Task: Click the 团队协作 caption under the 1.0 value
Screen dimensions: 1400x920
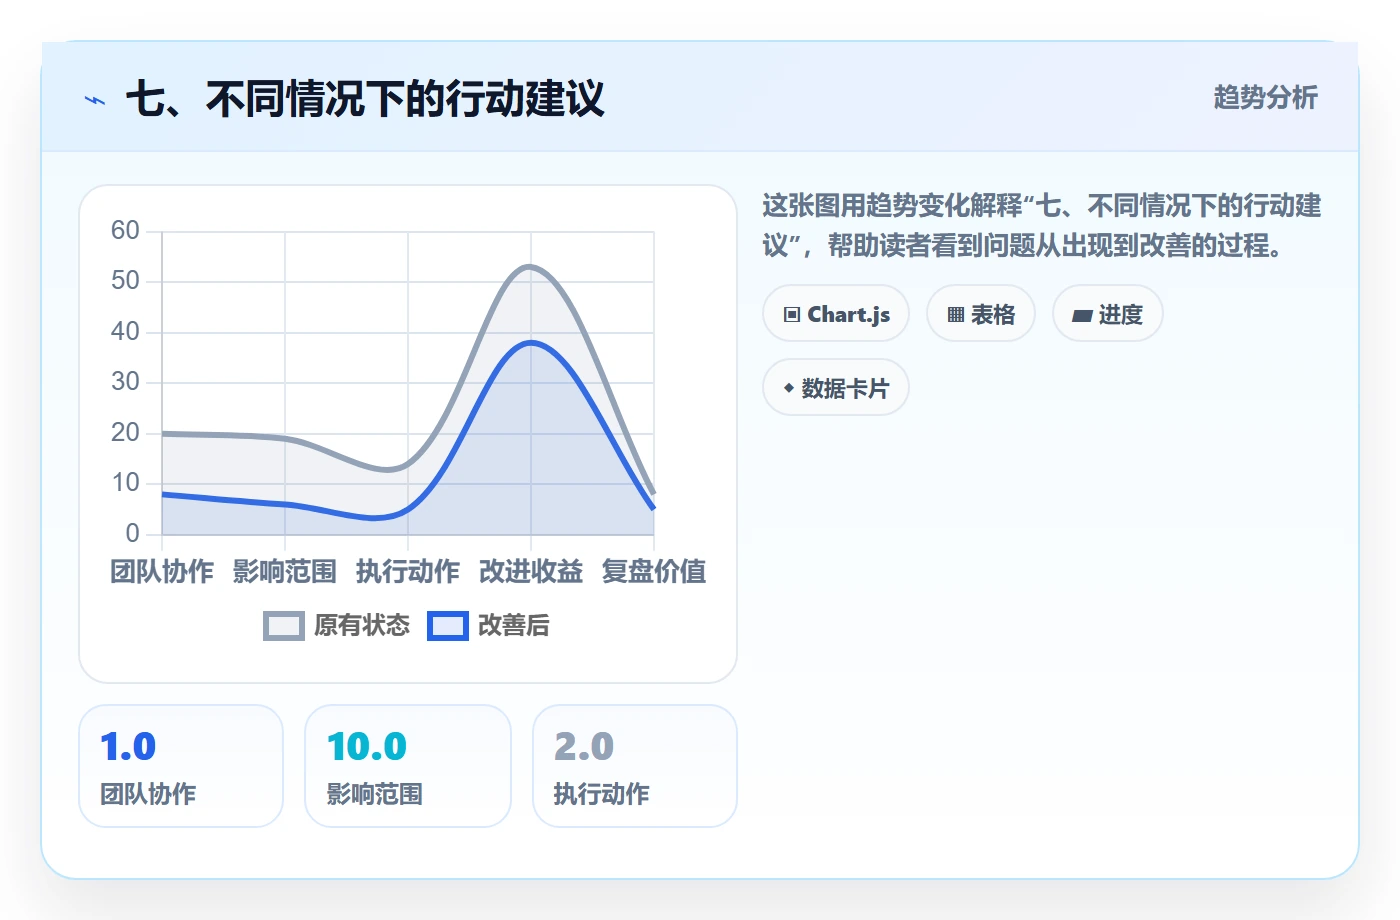Action: [x=148, y=794]
